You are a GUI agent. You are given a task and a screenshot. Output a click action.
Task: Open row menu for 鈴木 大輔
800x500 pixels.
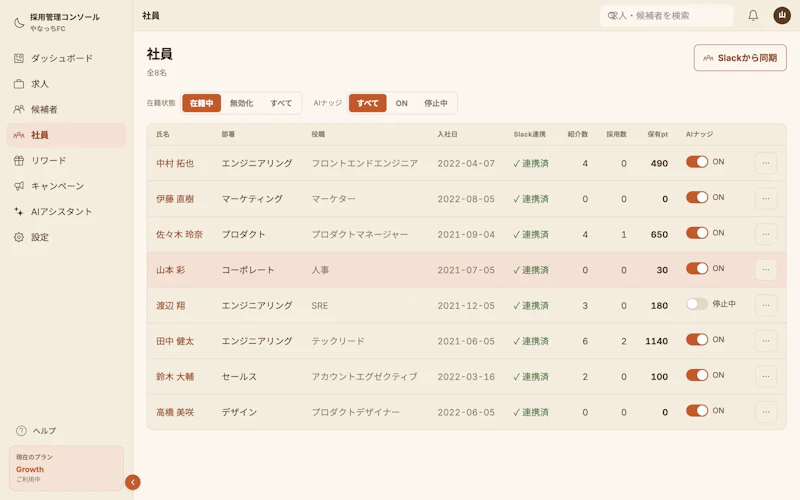pyautogui.click(x=766, y=376)
